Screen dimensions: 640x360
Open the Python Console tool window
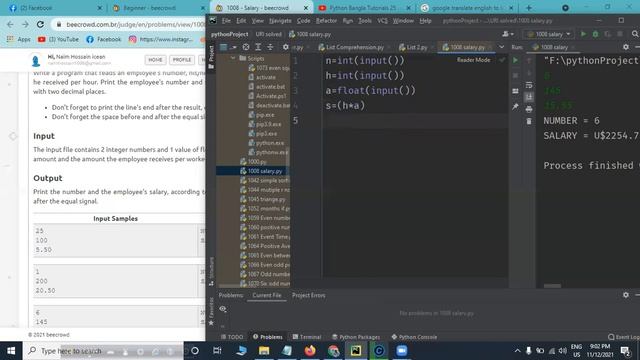[414, 337]
